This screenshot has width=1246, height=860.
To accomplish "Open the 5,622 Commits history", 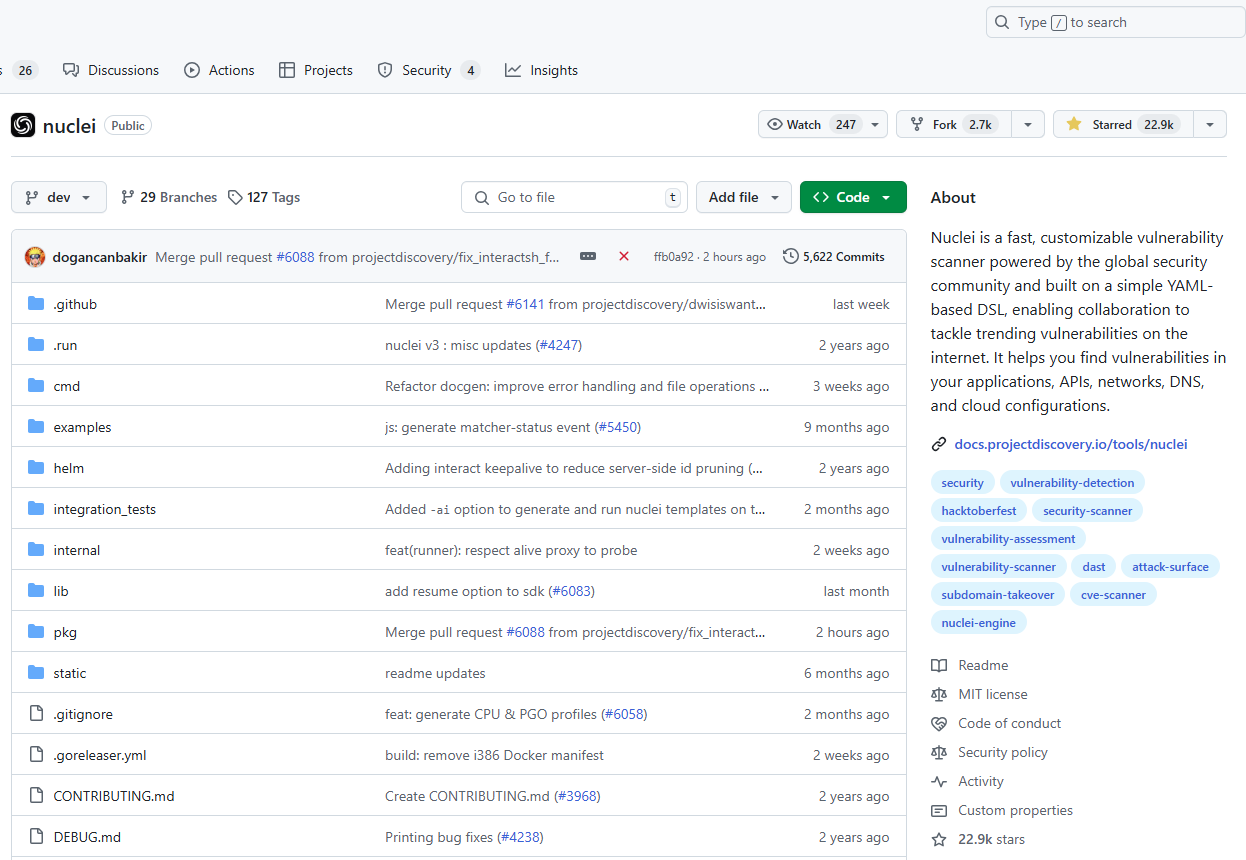I will pyautogui.click(x=834, y=257).
